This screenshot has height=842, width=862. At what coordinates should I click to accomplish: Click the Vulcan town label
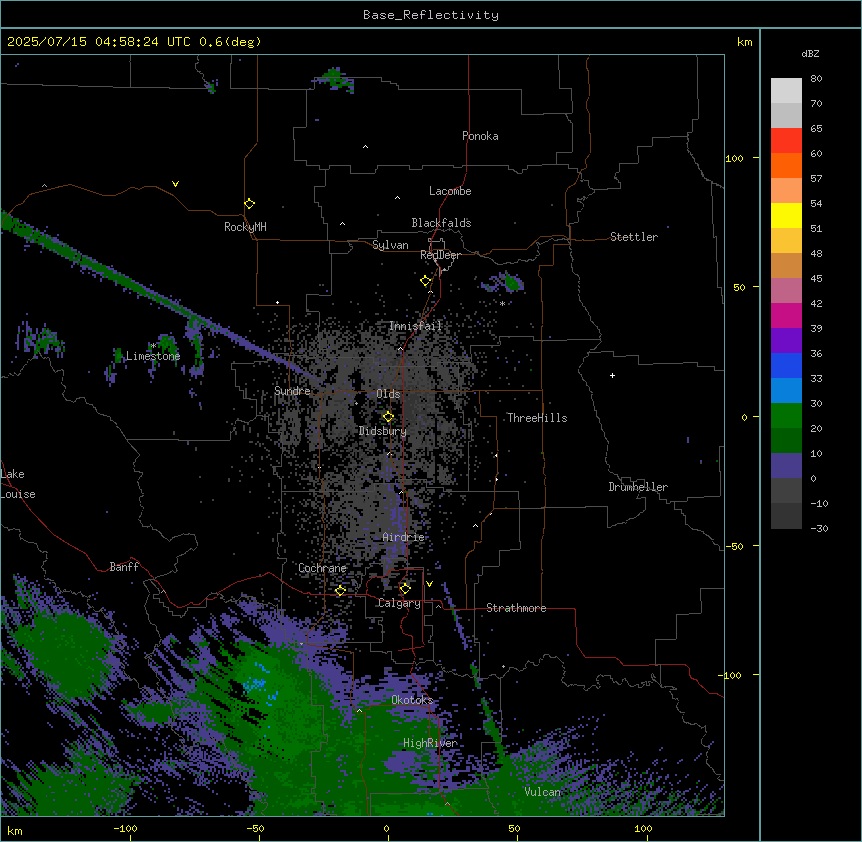point(543,792)
